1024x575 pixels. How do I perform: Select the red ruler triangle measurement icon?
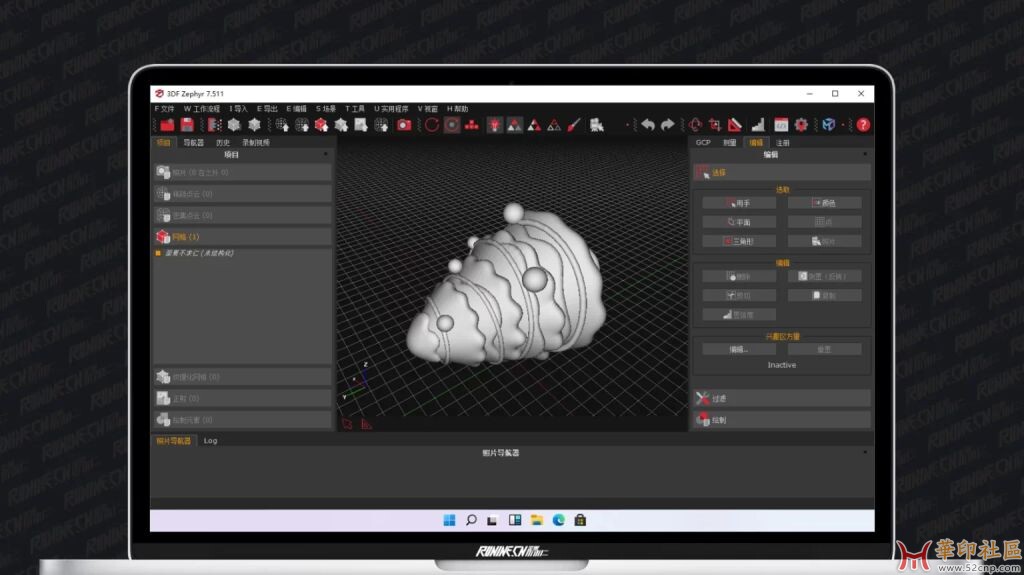coord(735,125)
